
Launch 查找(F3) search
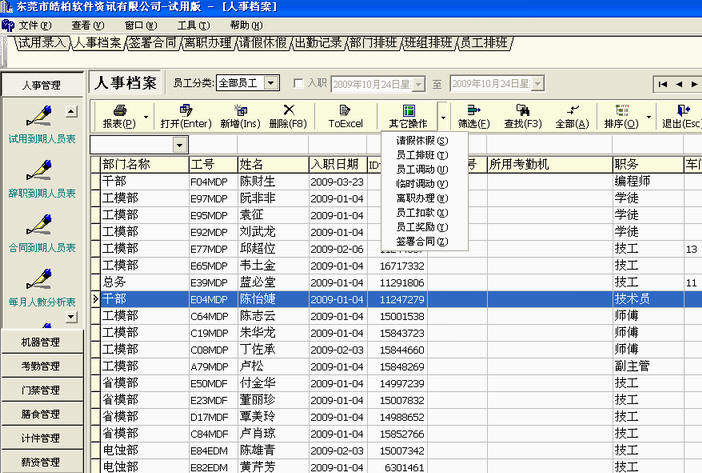tap(523, 116)
